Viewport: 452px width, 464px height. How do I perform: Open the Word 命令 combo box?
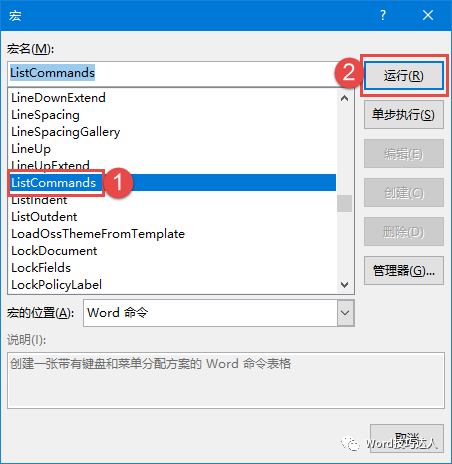click(x=219, y=313)
